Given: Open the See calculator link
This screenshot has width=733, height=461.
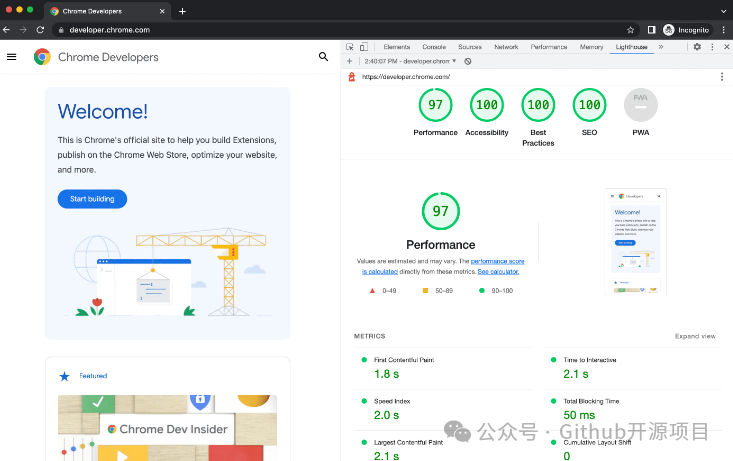Looking at the screenshot, I should click(x=498, y=272).
